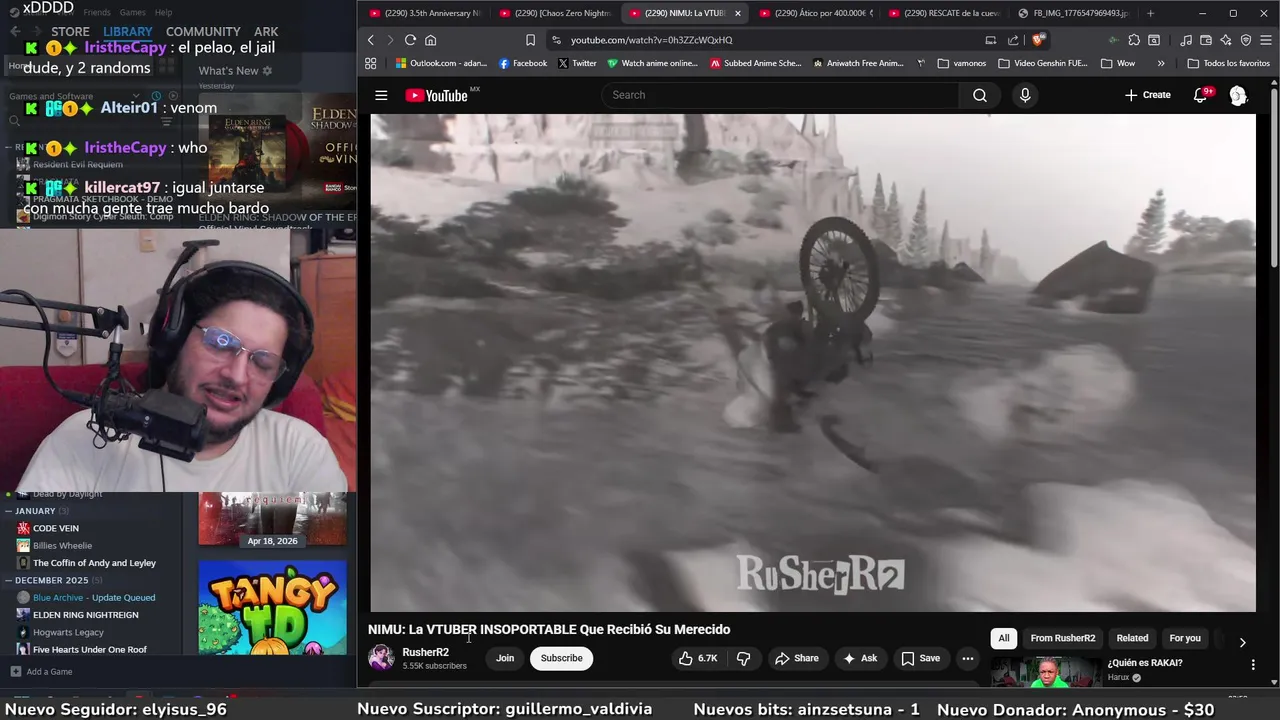This screenshot has width=1280, height=720.
Task: Subscribe to RusherR2
Action: click(561, 658)
